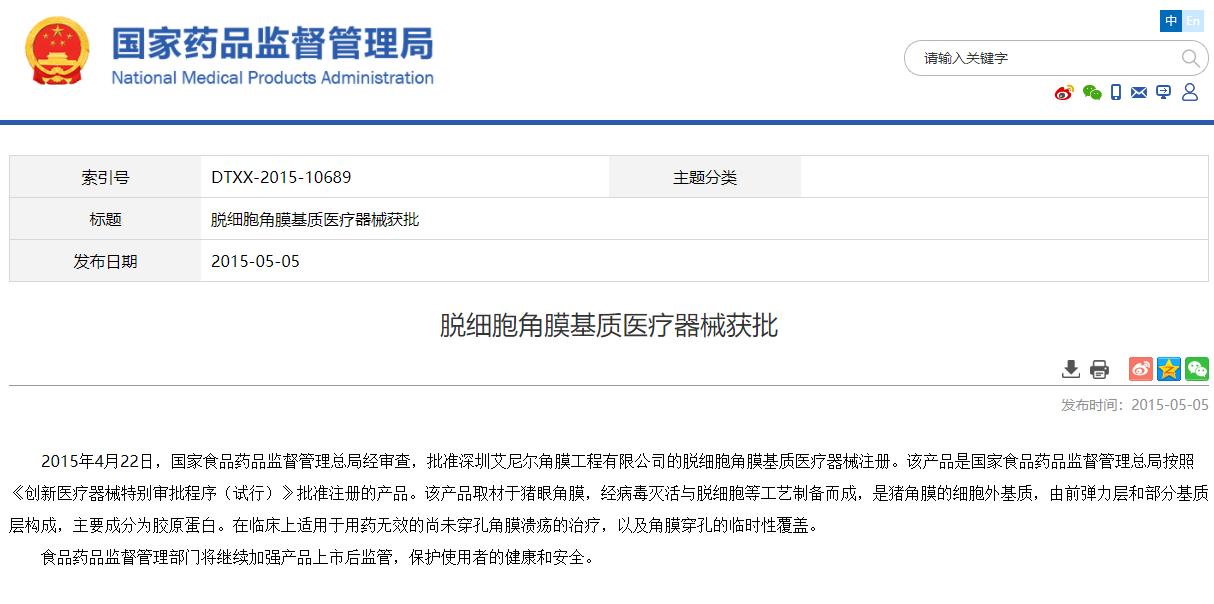1214x604 pixels.
Task: Share to QQ Zone with star icon
Action: [1169, 369]
